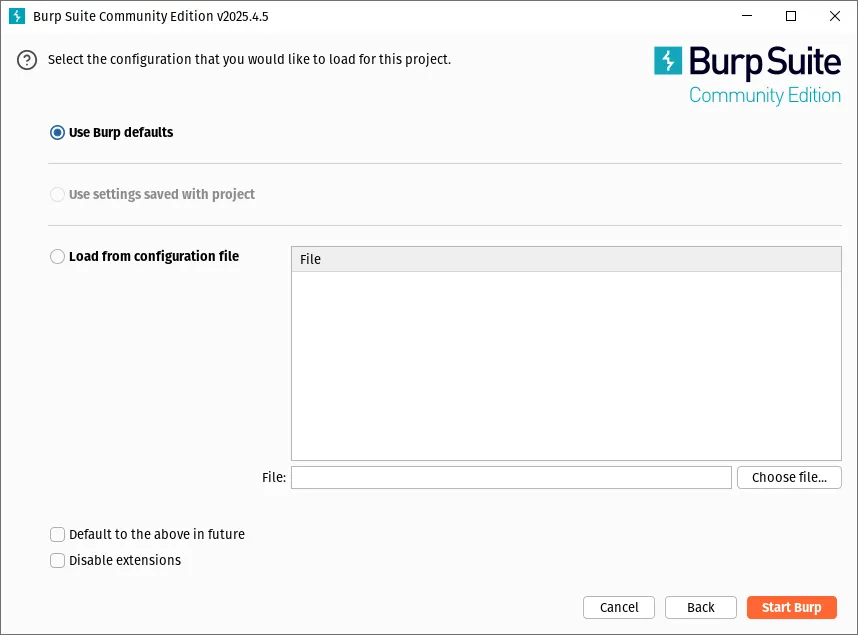Image resolution: width=858 pixels, height=635 pixels.
Task: Close the Burp Suite window
Action: coord(834,16)
